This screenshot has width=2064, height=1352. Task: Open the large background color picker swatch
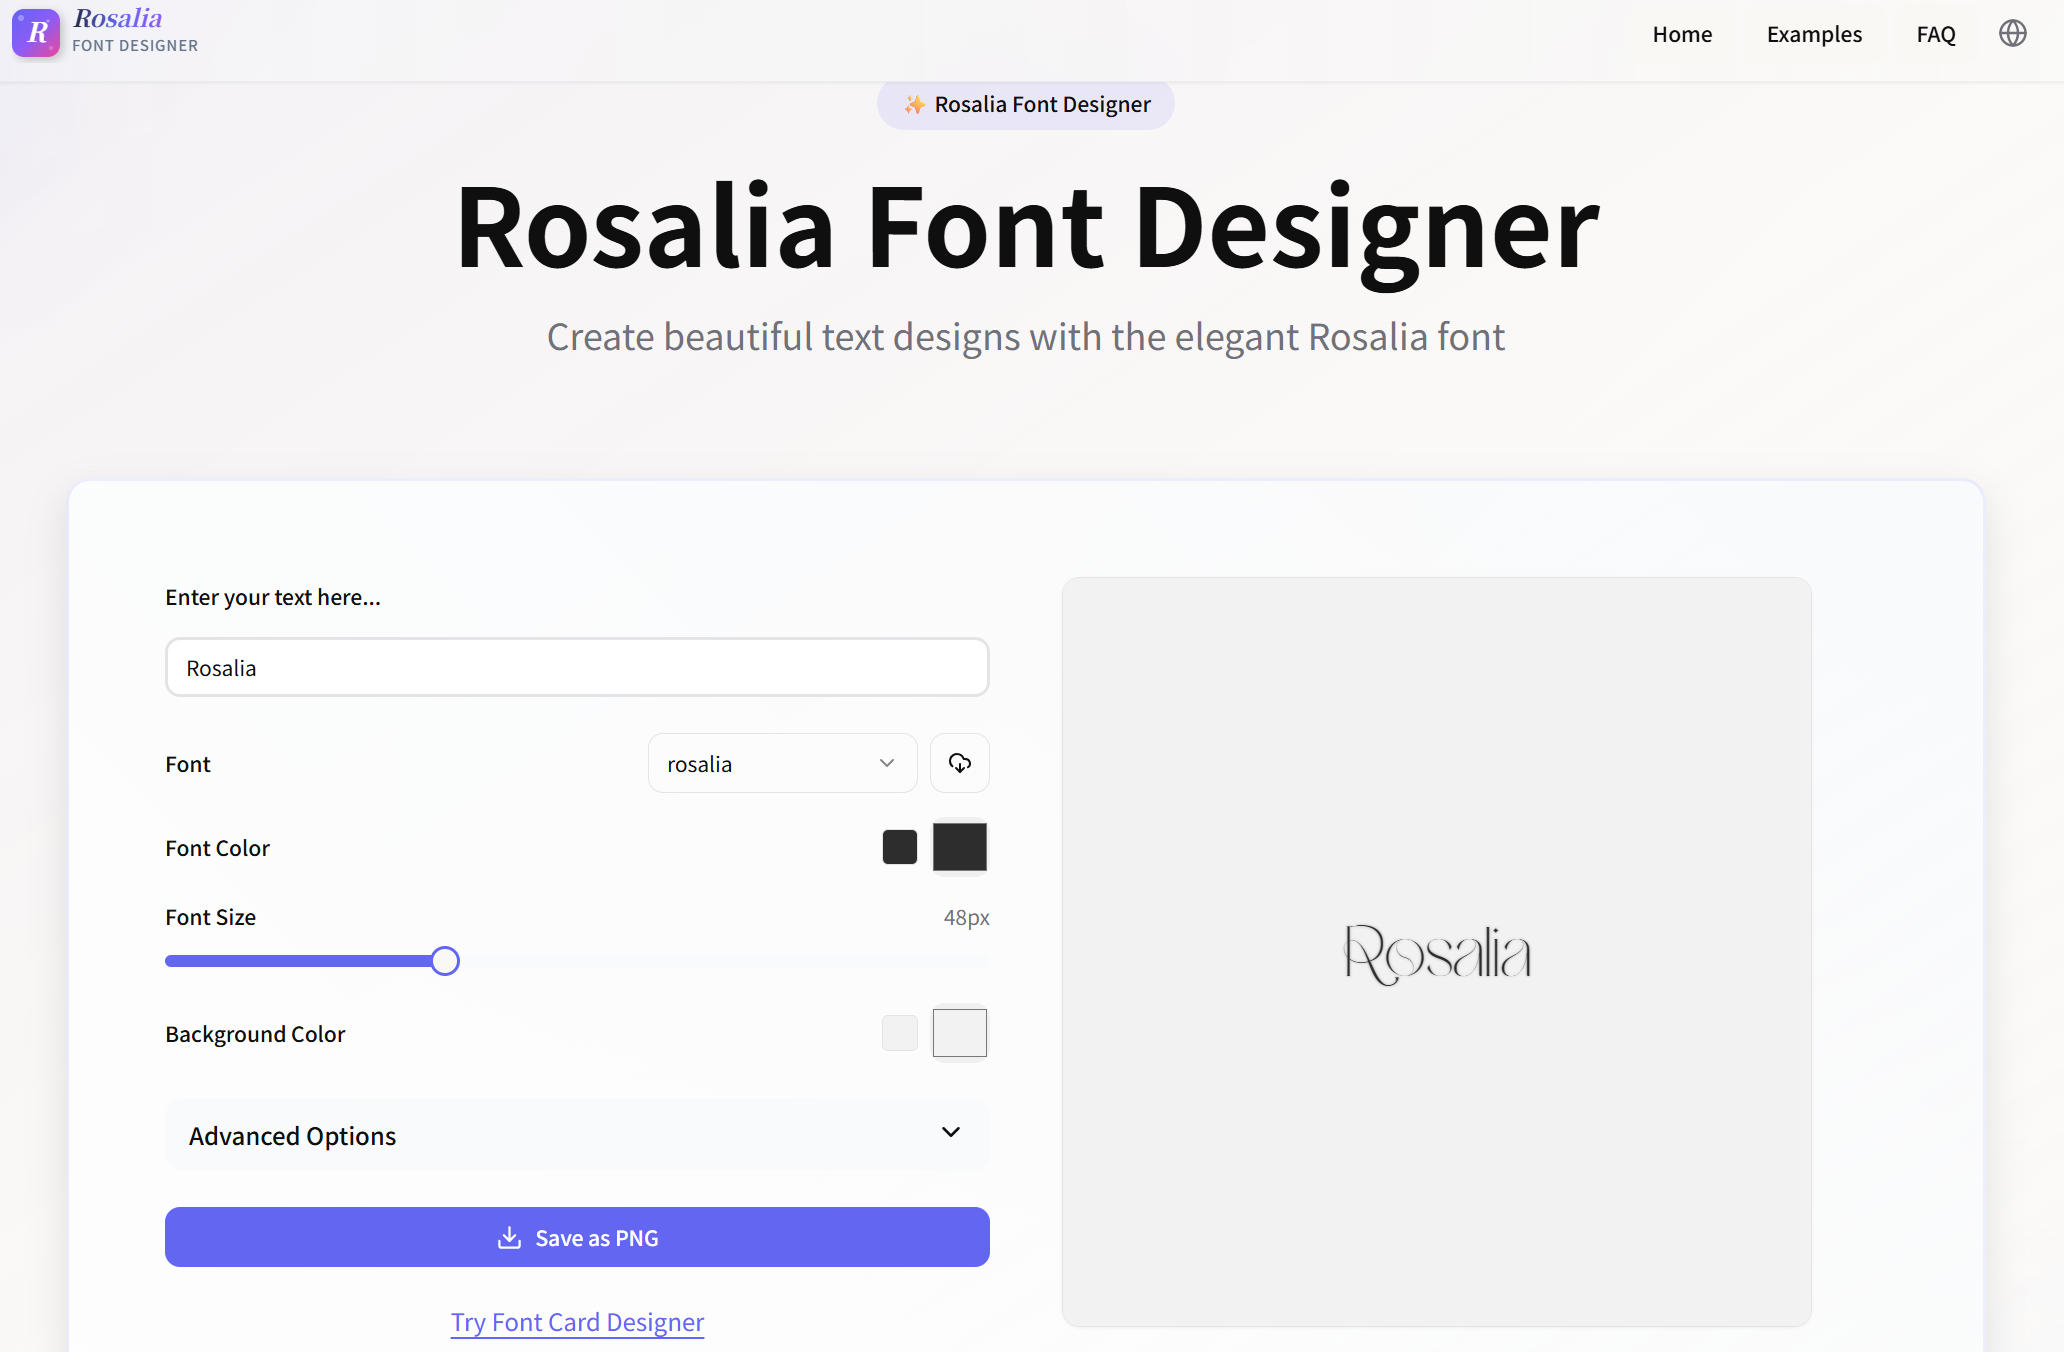click(959, 1033)
